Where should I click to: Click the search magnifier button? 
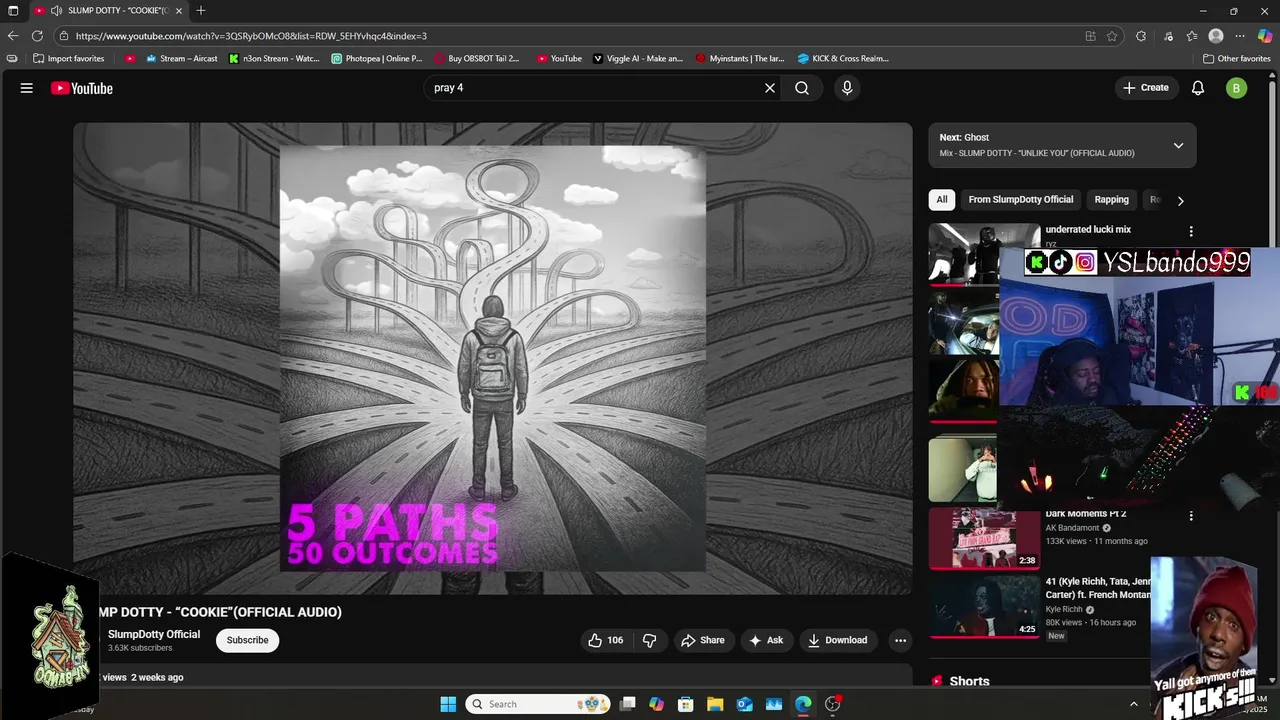[802, 88]
